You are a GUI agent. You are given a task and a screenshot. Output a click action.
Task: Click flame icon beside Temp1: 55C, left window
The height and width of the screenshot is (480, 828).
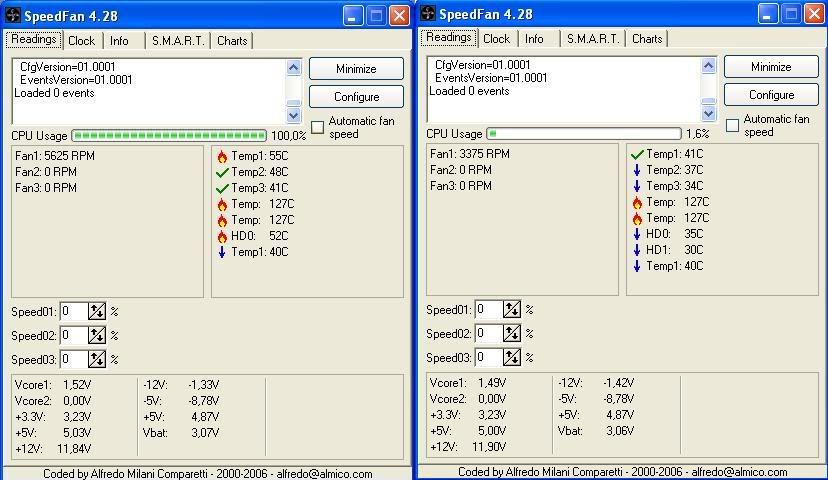coord(222,156)
